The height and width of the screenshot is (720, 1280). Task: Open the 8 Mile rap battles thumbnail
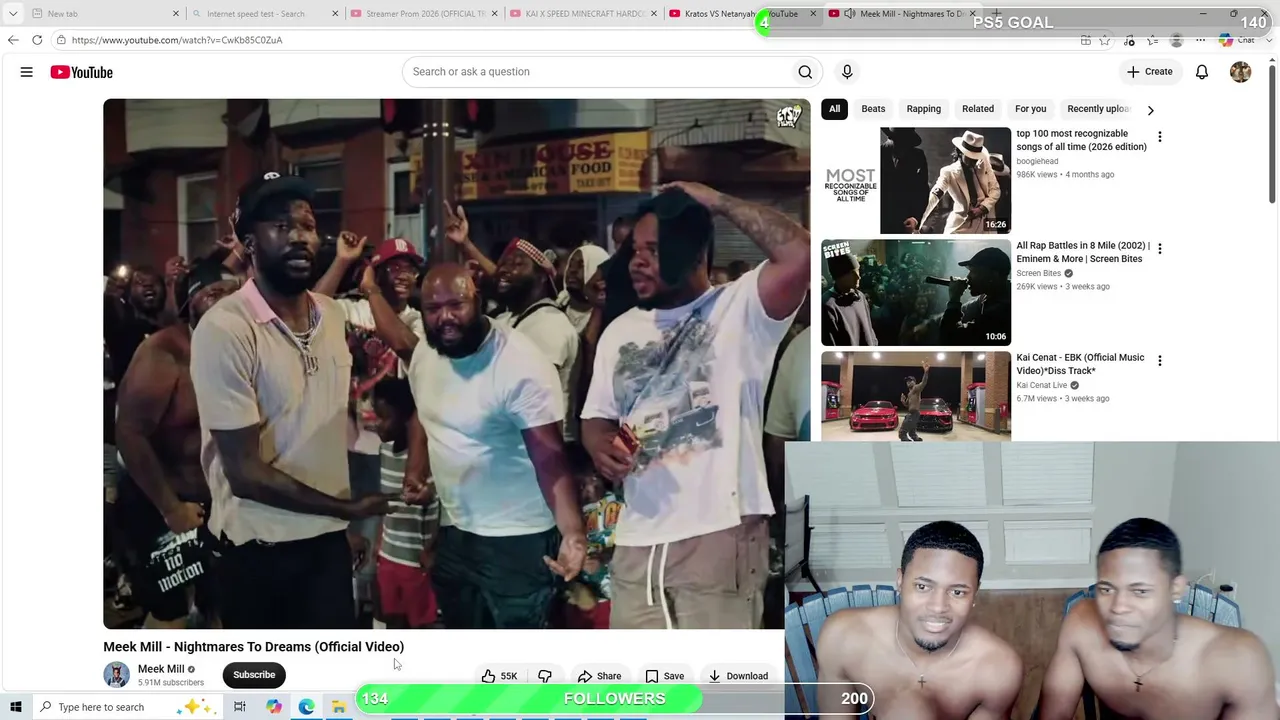tap(916, 292)
